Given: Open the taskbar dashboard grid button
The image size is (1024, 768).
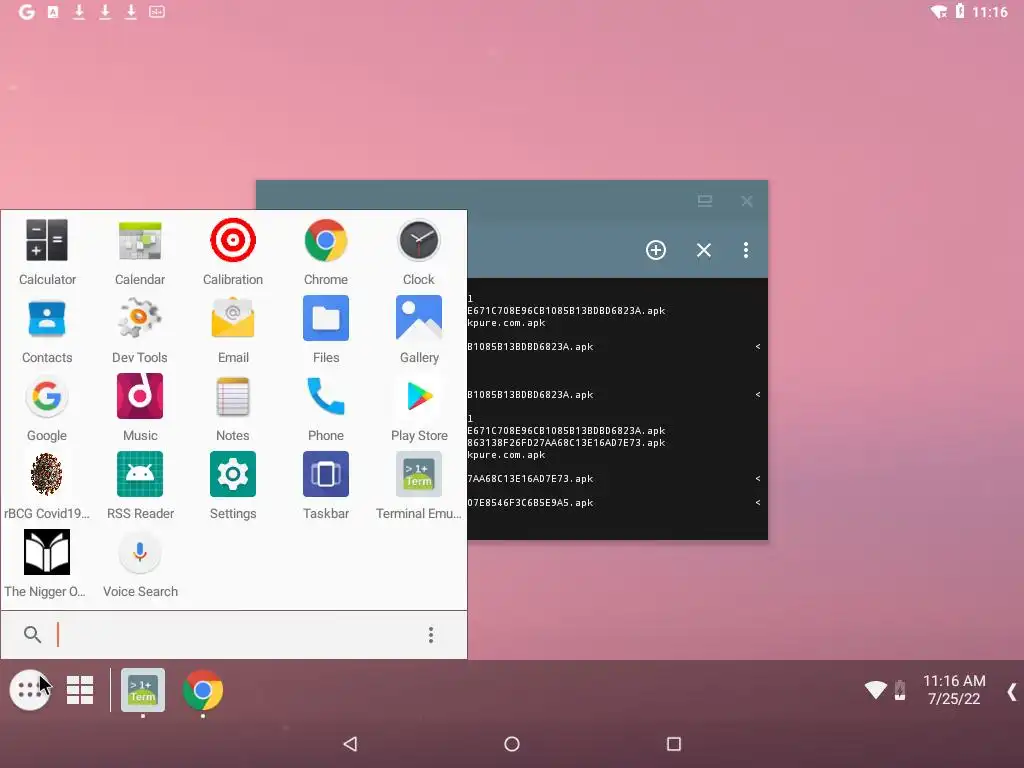Looking at the screenshot, I should pyautogui.click(x=80, y=690).
